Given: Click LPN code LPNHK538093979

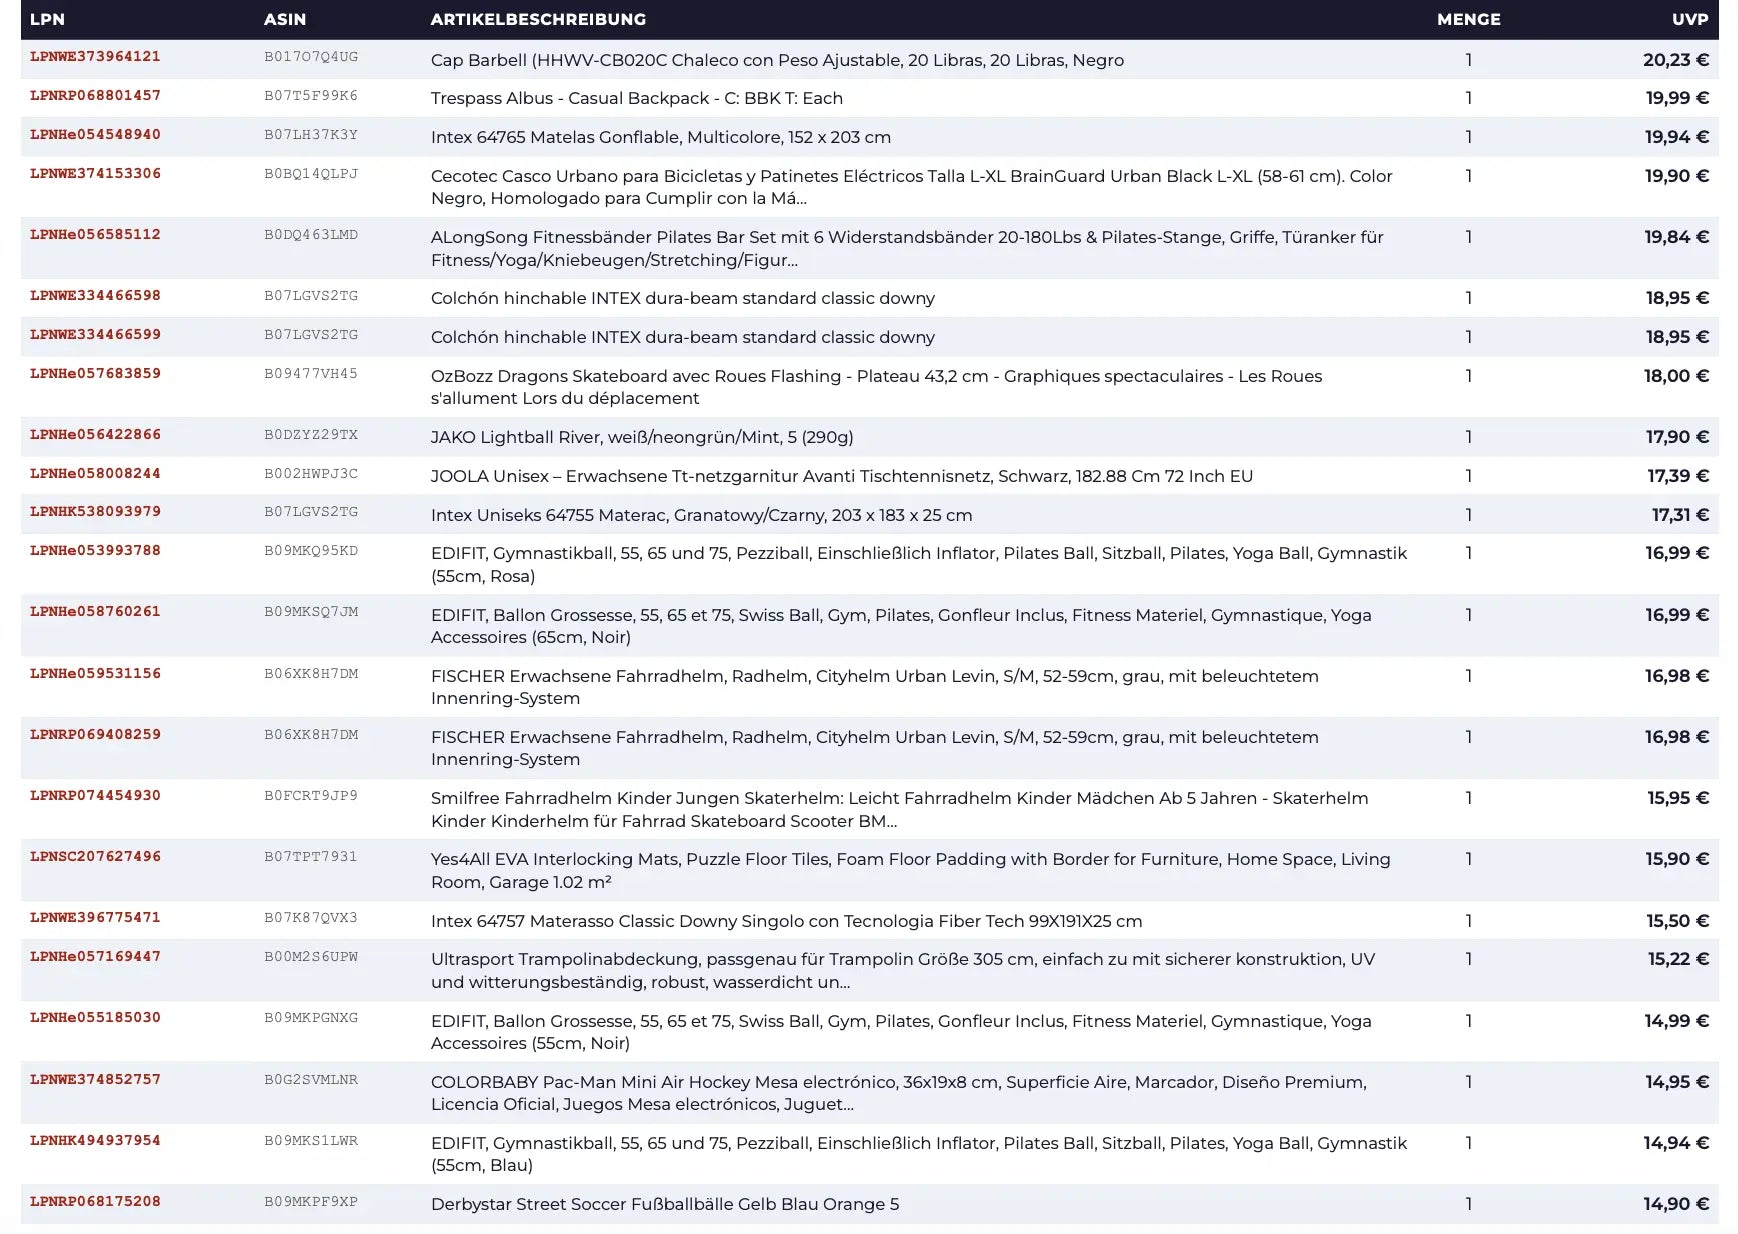Looking at the screenshot, I should tap(95, 512).
